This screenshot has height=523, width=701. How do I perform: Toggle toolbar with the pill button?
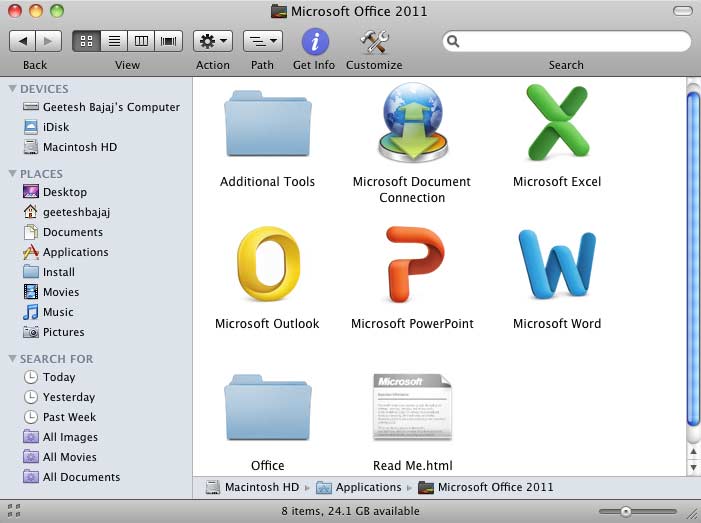(683, 11)
